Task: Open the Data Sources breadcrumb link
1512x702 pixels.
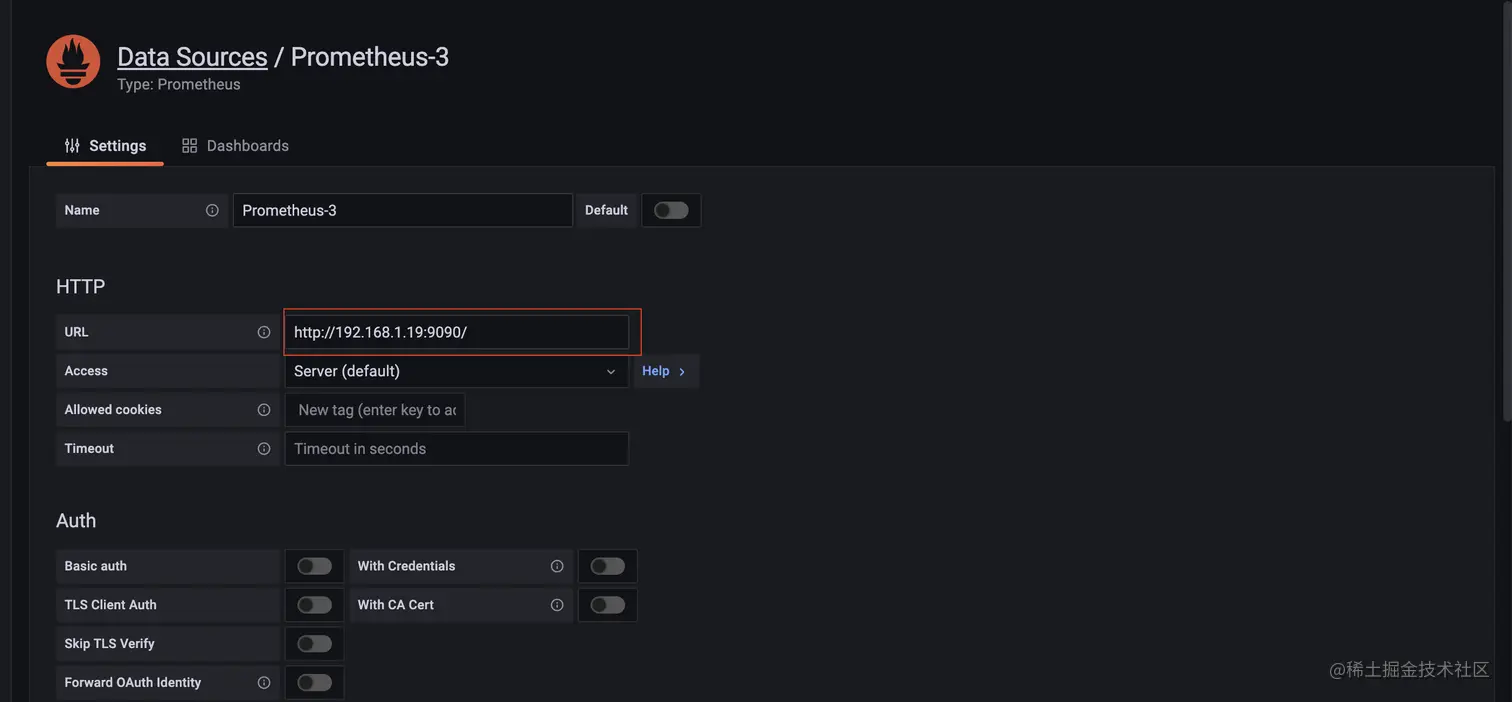Action: coord(192,57)
